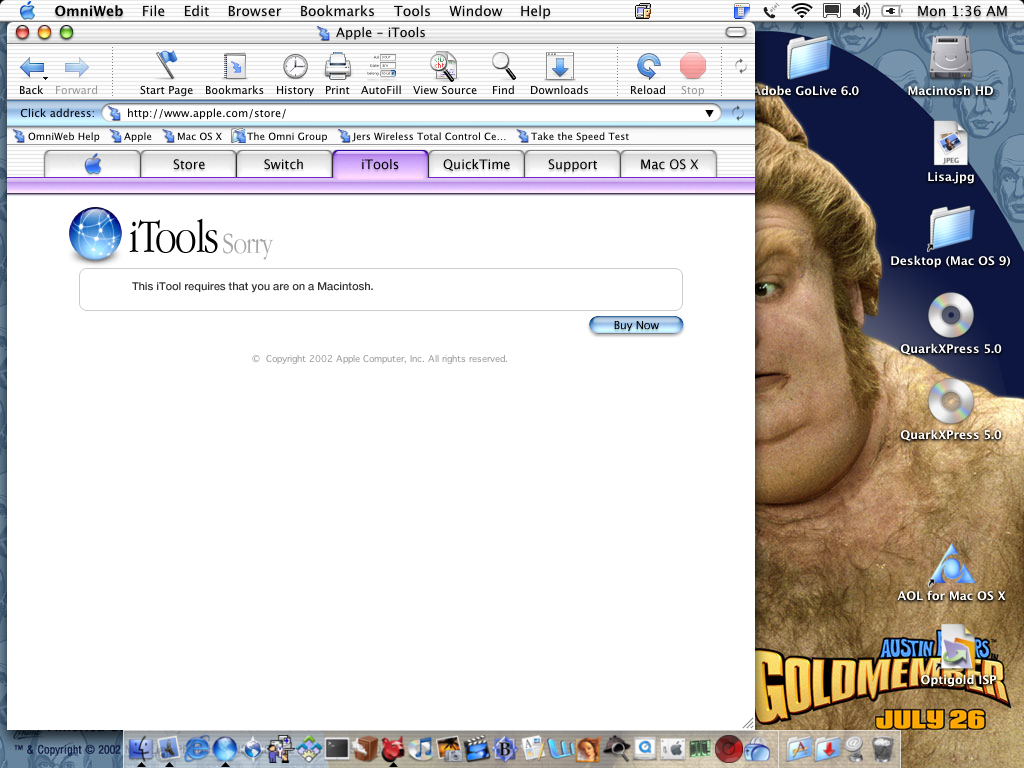Switch to the Support tab
The height and width of the screenshot is (768, 1024).
click(x=572, y=164)
